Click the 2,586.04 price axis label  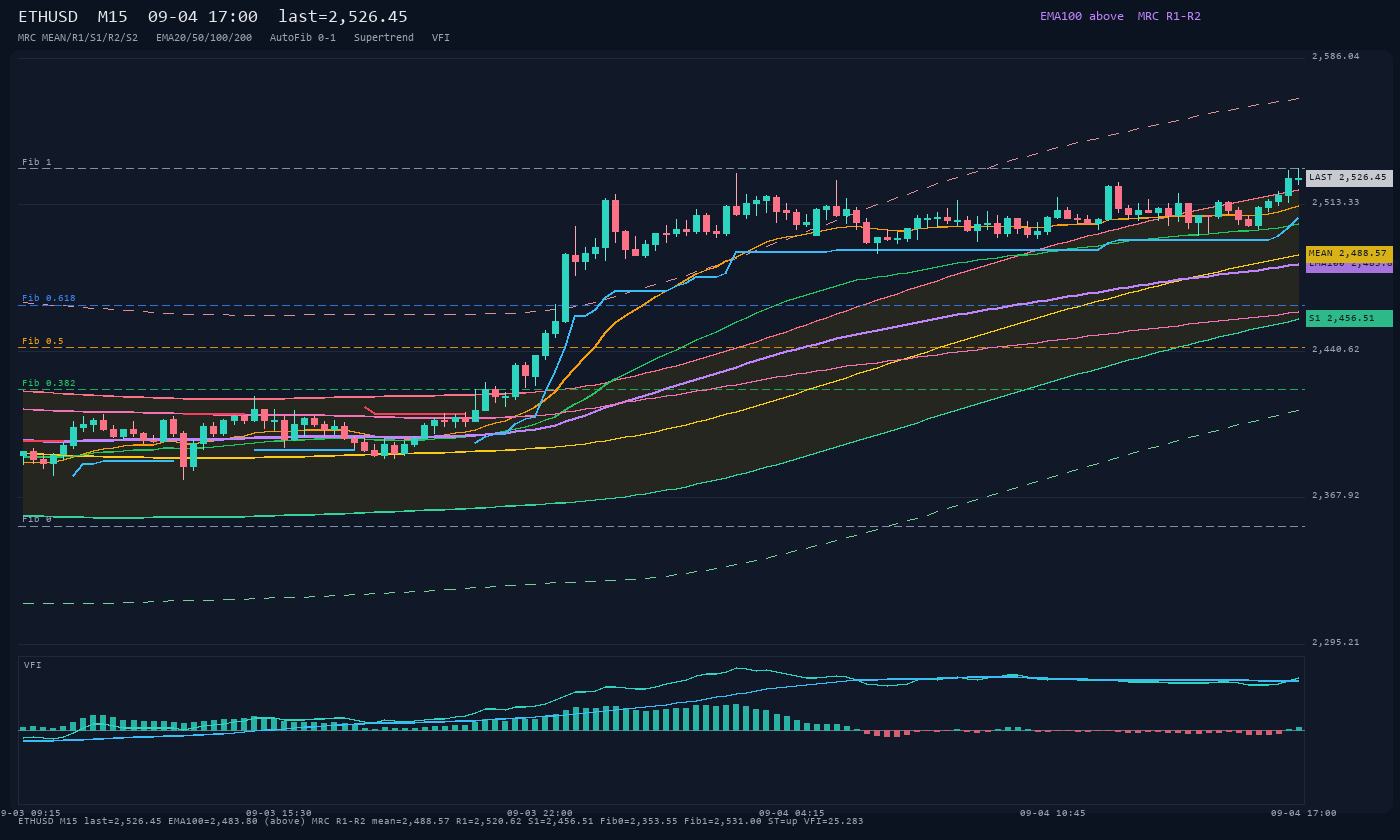click(x=1336, y=56)
